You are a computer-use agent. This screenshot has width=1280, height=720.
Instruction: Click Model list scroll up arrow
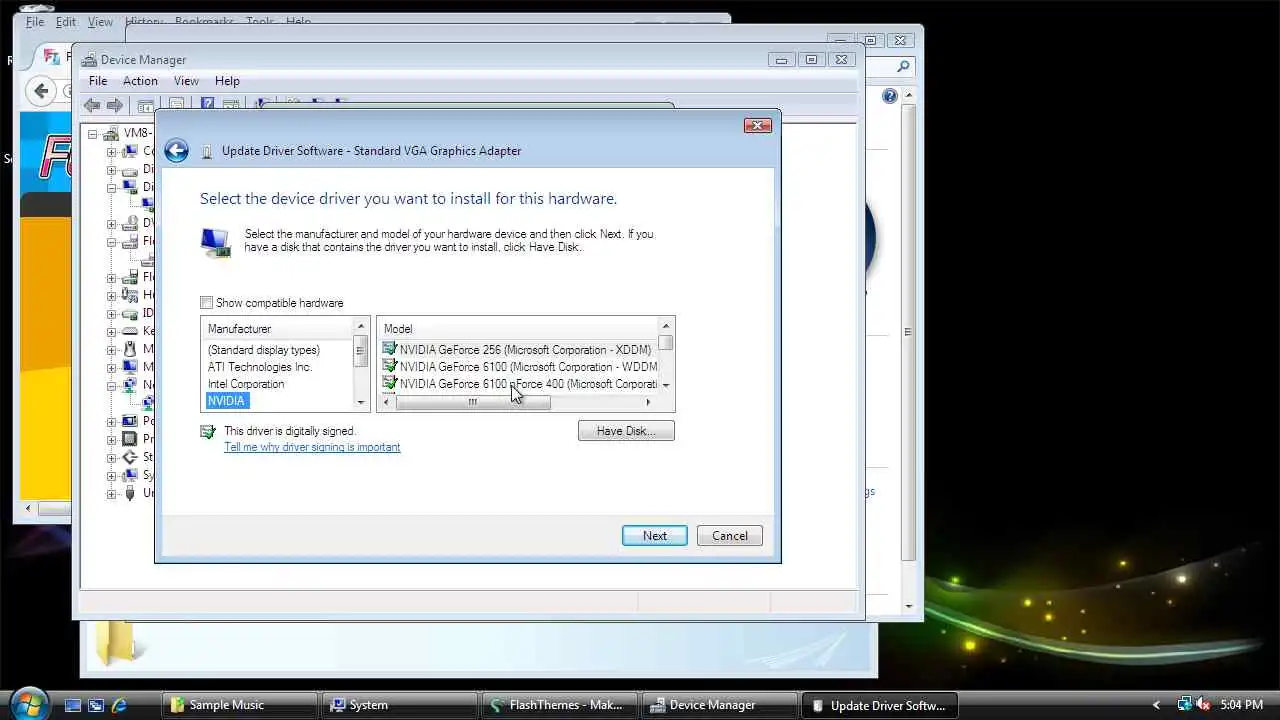(x=666, y=327)
